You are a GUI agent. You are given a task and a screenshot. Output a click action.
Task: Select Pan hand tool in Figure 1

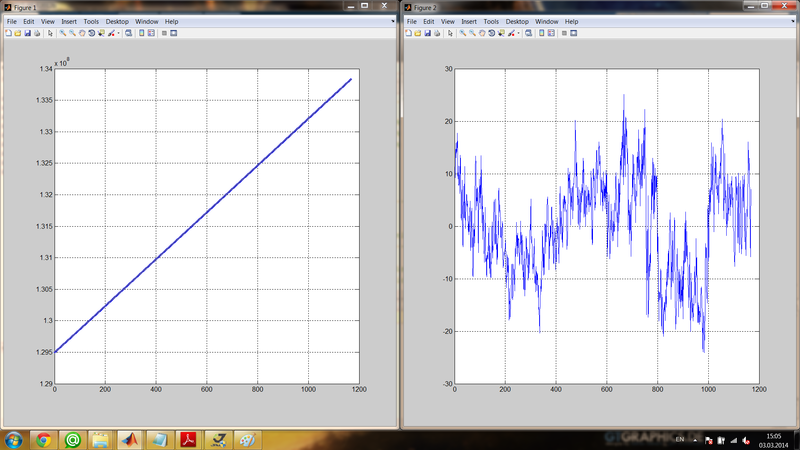(82, 33)
